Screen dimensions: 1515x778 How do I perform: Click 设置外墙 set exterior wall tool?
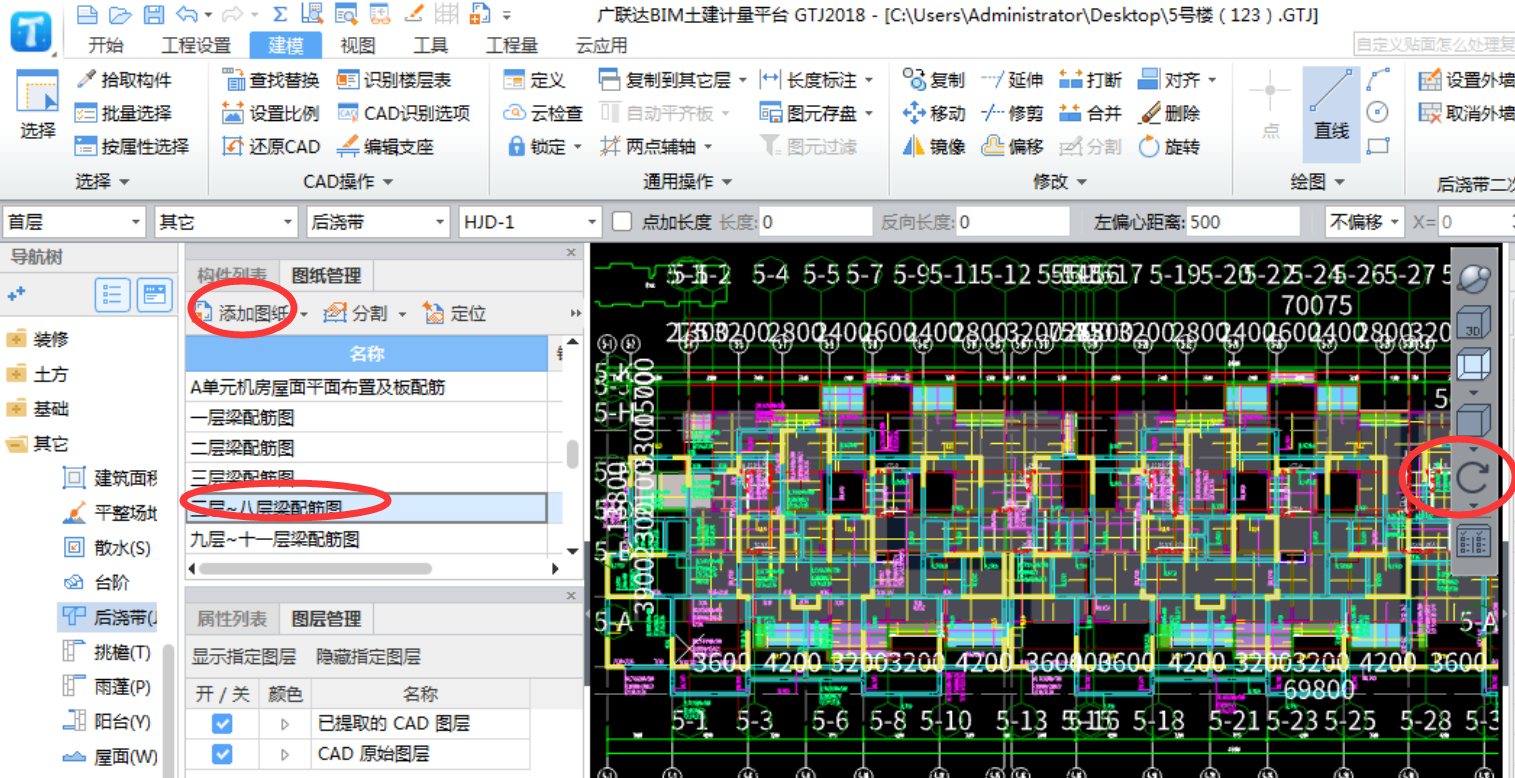pos(1466,80)
